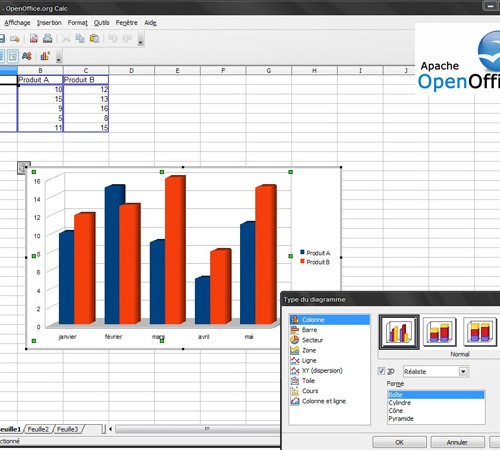Switch to the Feuille3 sheet tab
Viewport: 500px width, 450px height.
coord(68,429)
